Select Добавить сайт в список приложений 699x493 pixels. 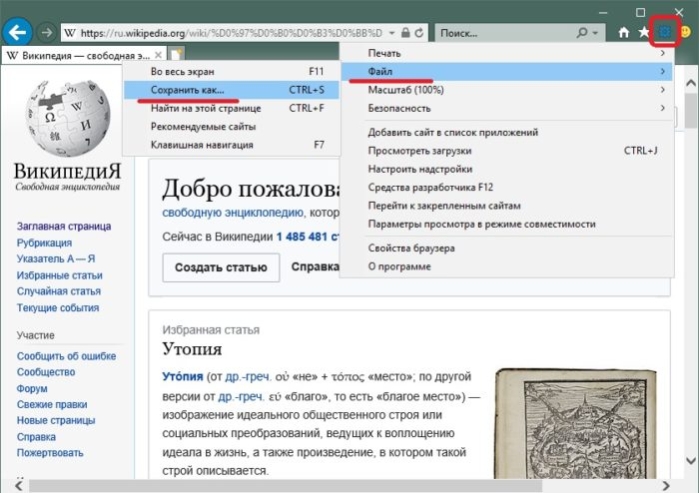click(x=507, y=132)
